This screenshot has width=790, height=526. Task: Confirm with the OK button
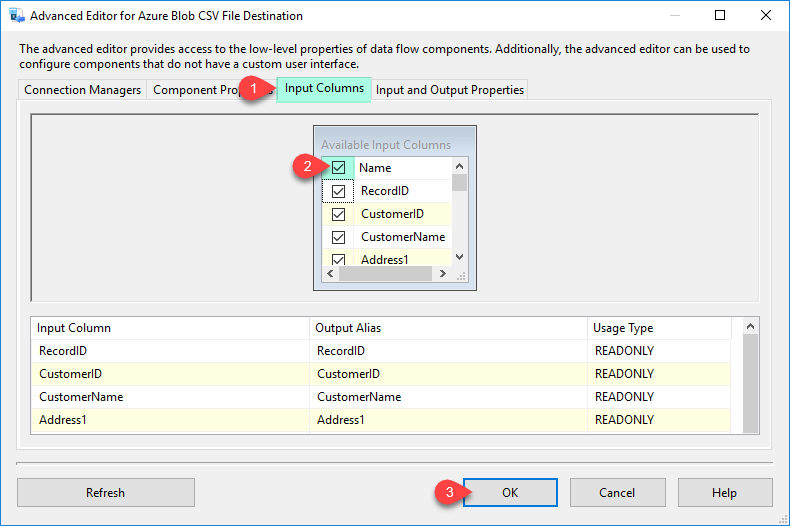(510, 493)
